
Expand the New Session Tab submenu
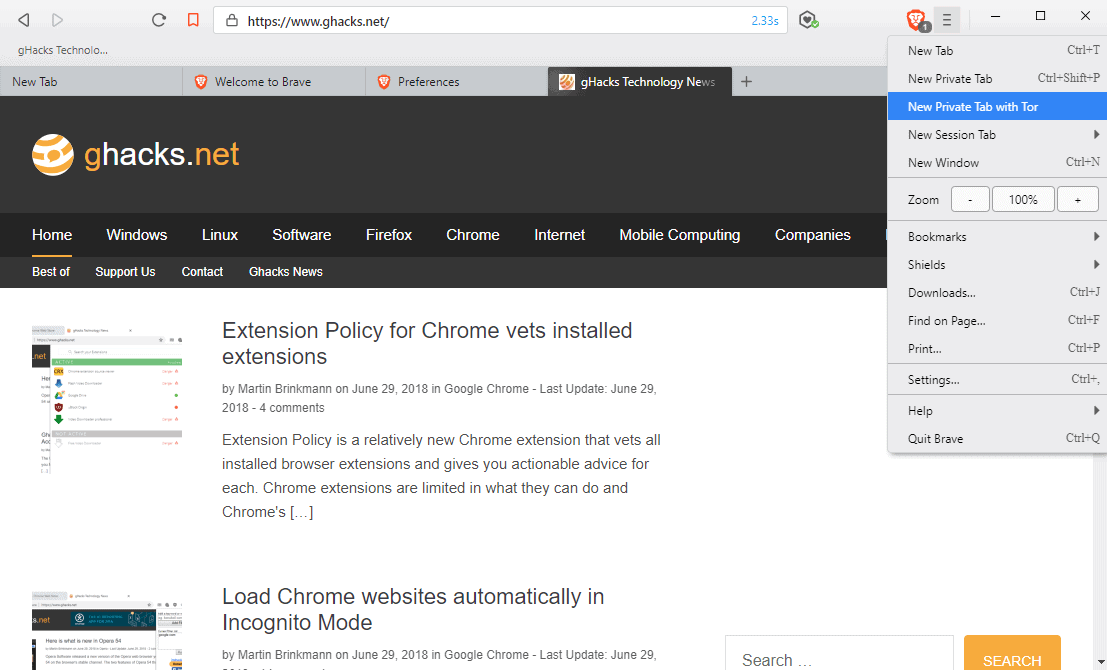click(x=953, y=134)
